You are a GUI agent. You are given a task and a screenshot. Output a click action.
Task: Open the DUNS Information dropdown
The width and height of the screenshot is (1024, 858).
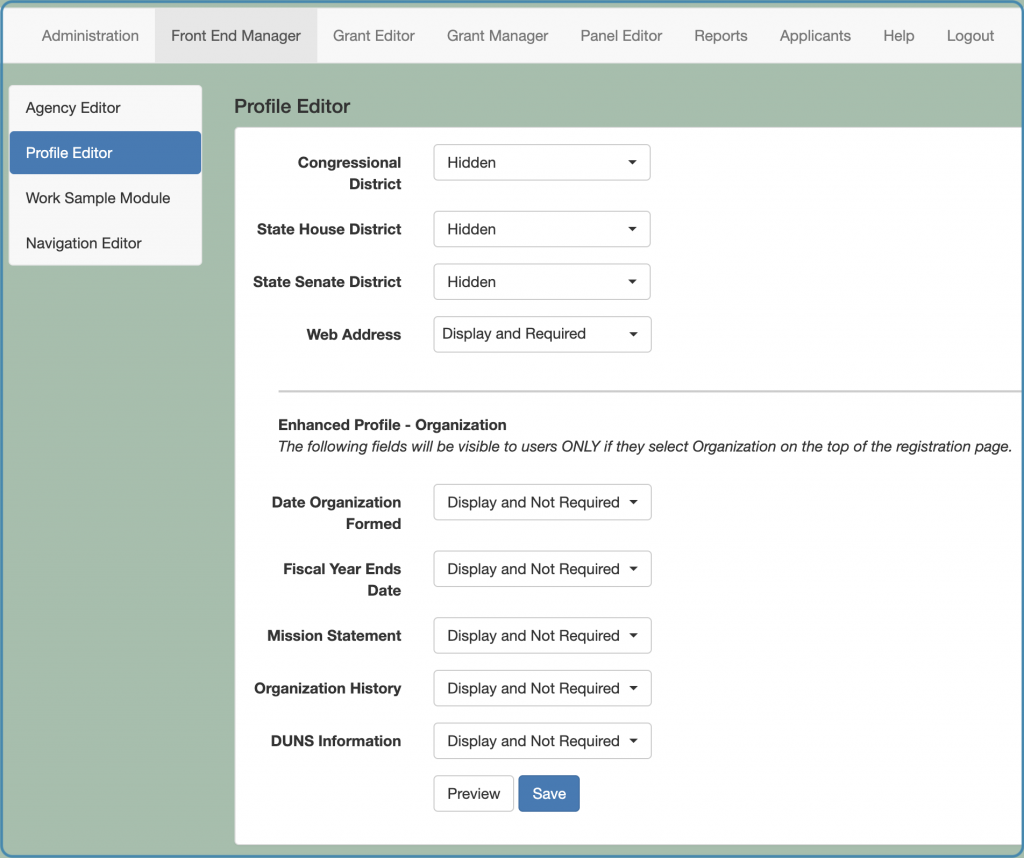click(541, 740)
